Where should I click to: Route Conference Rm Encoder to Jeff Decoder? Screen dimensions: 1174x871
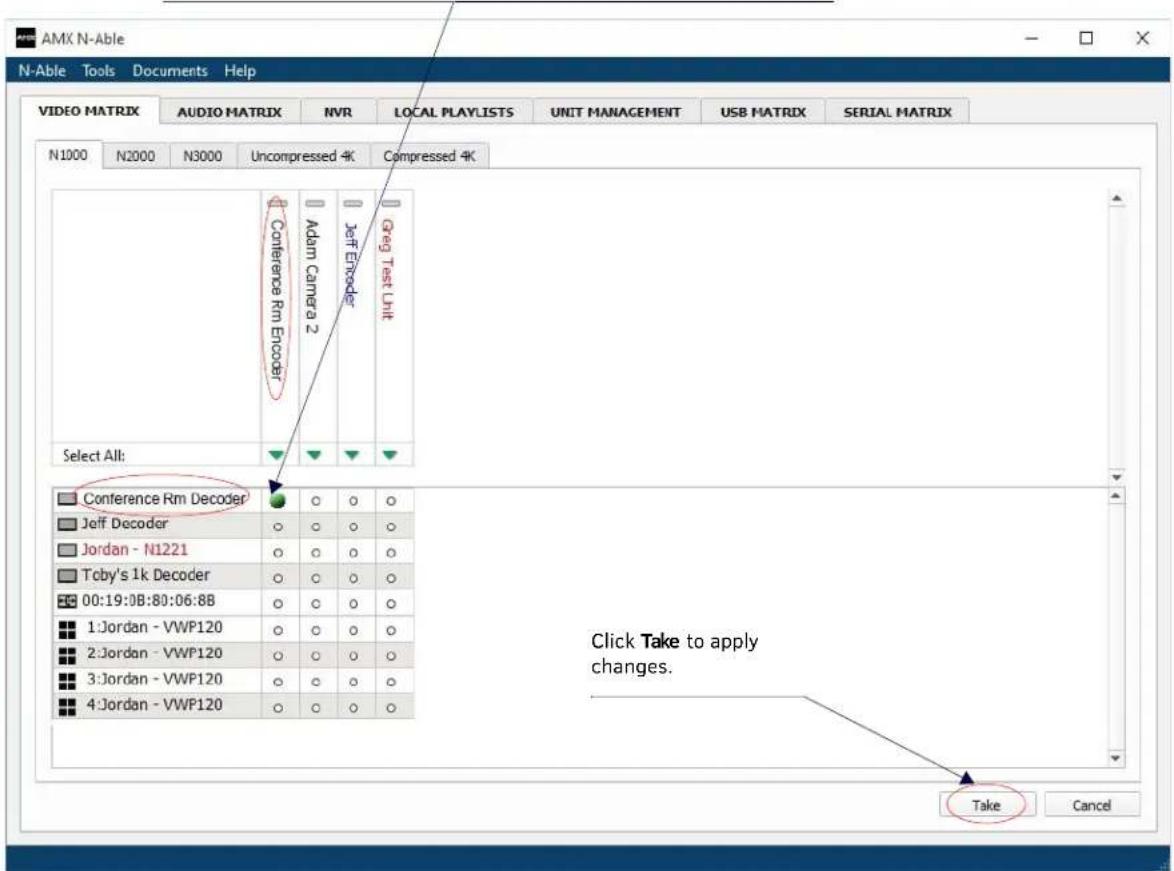(278, 527)
